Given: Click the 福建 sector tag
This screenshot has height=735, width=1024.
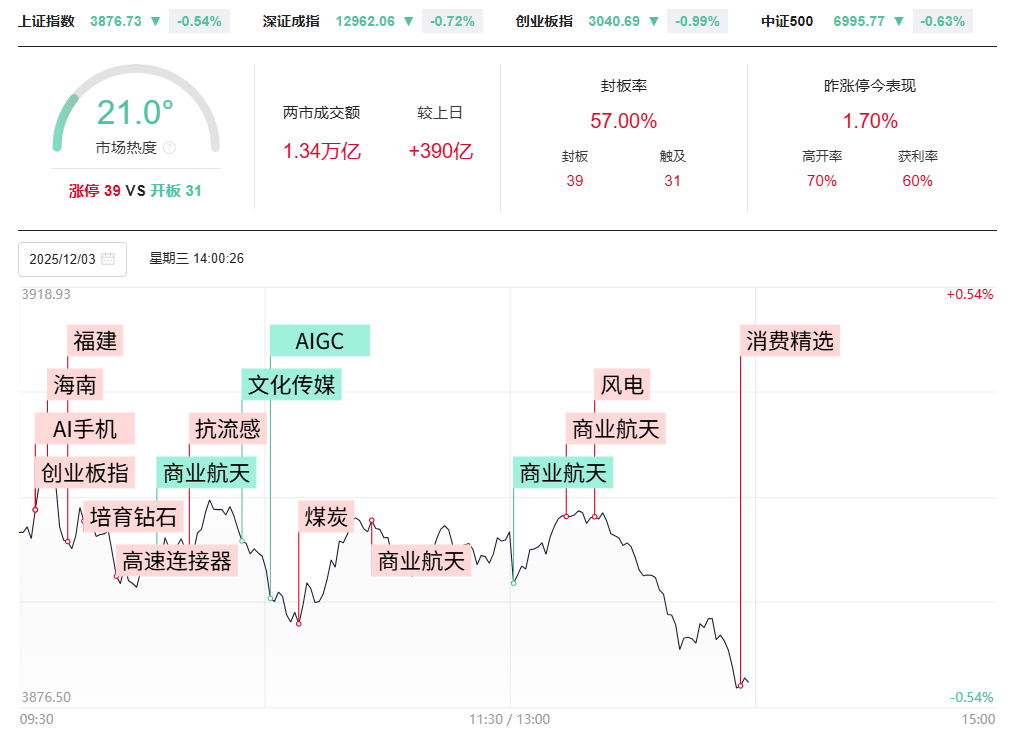Looking at the screenshot, I should click(x=95, y=341).
